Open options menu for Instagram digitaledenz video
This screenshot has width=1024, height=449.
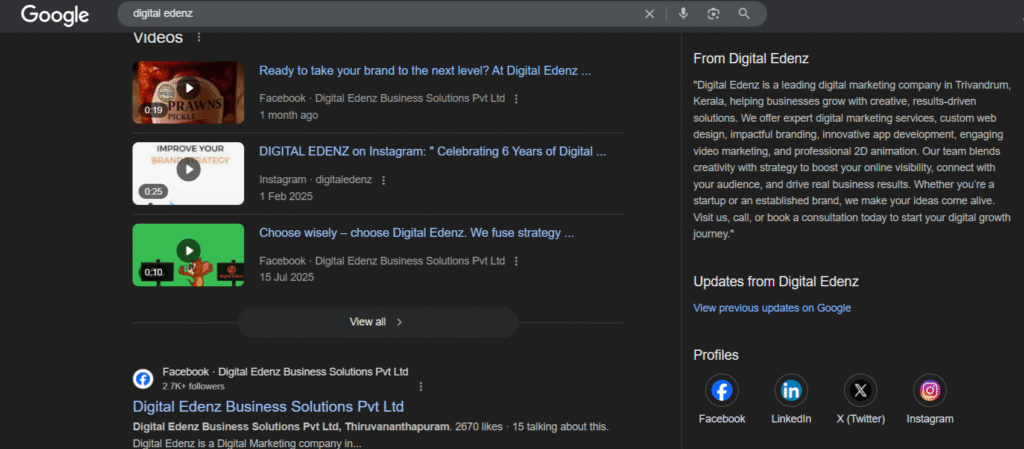[383, 180]
